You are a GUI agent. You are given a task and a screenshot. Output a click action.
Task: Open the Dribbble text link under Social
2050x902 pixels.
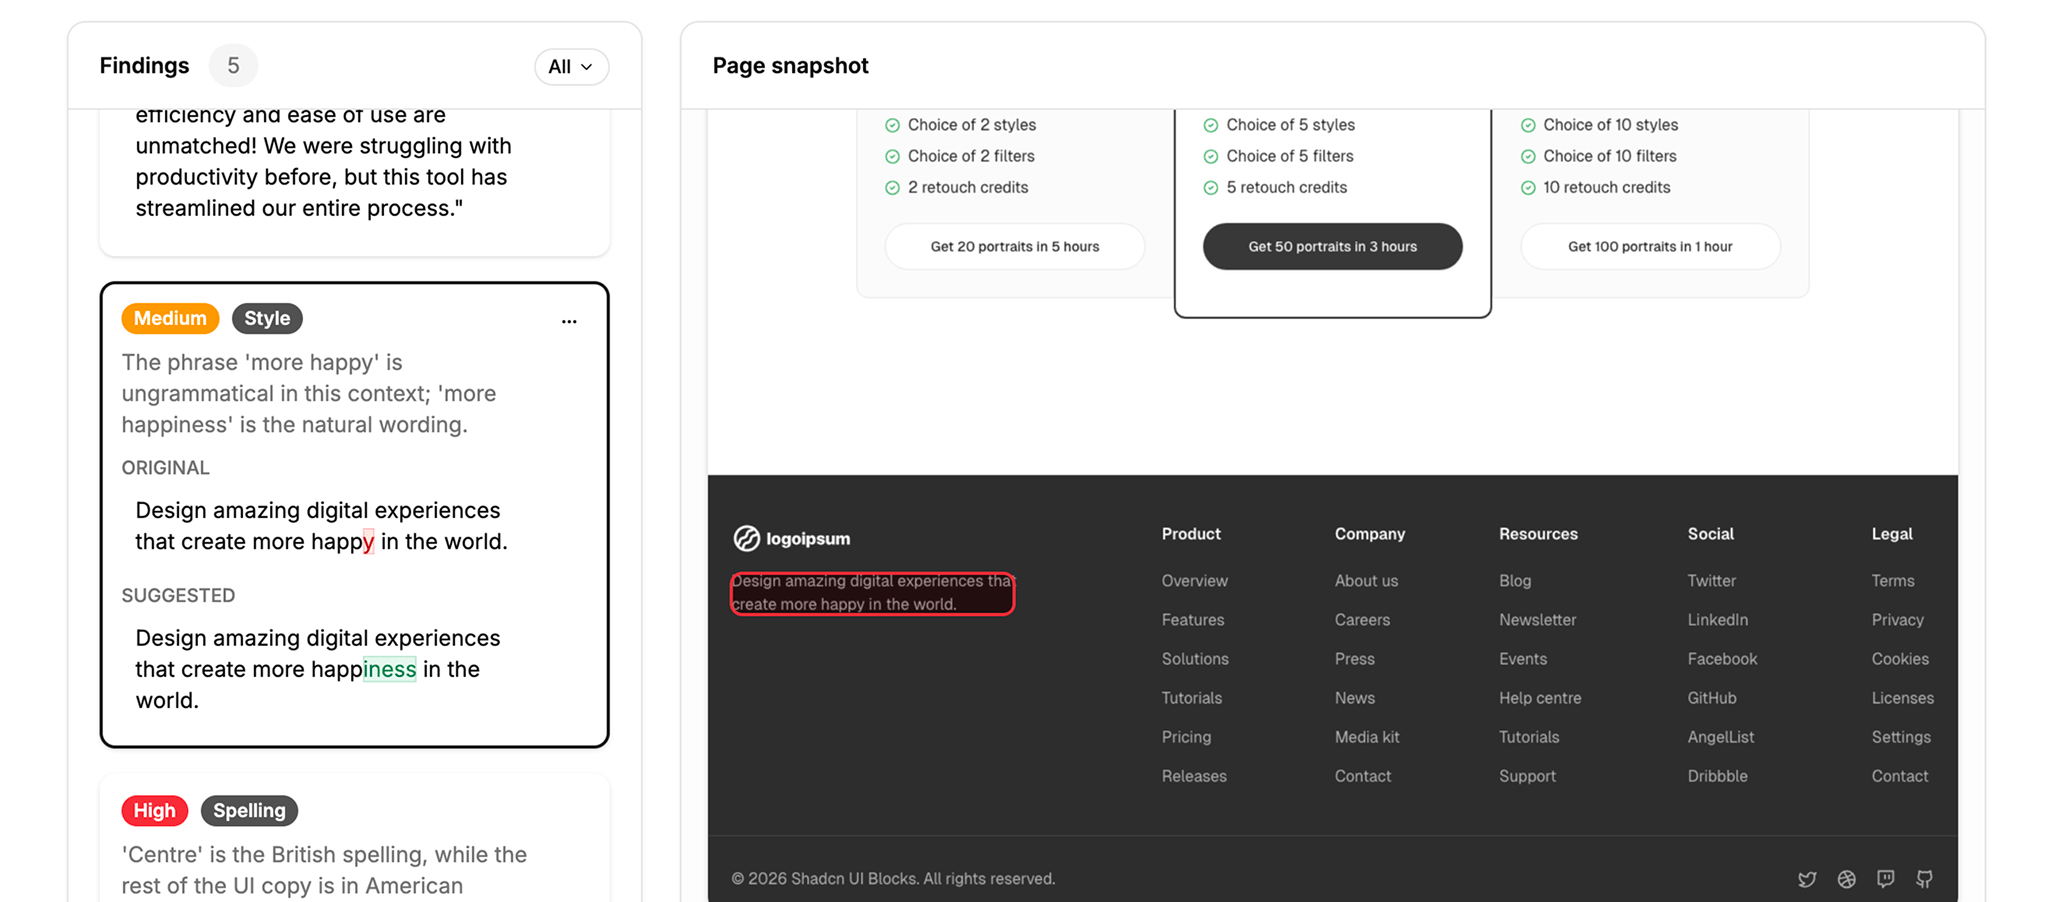(x=1717, y=776)
